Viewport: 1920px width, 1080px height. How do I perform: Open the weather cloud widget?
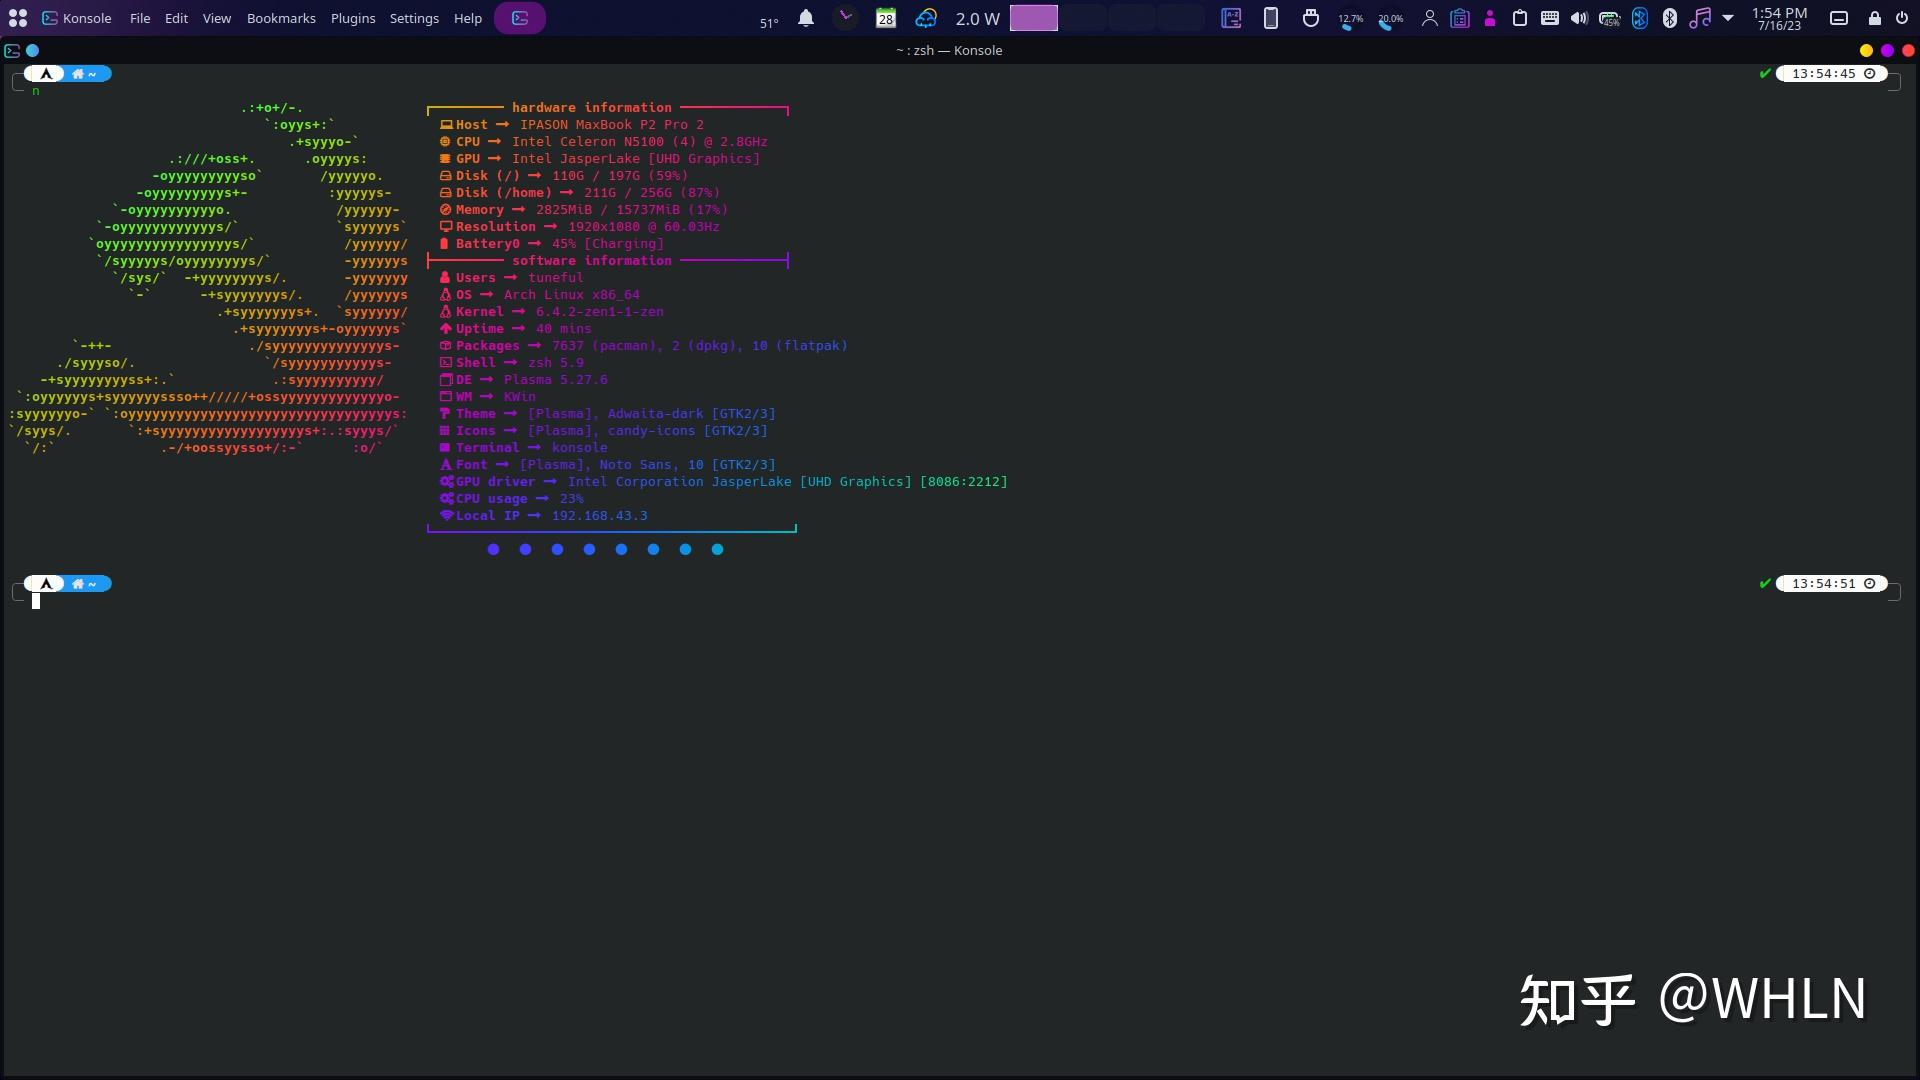pyautogui.click(x=926, y=18)
